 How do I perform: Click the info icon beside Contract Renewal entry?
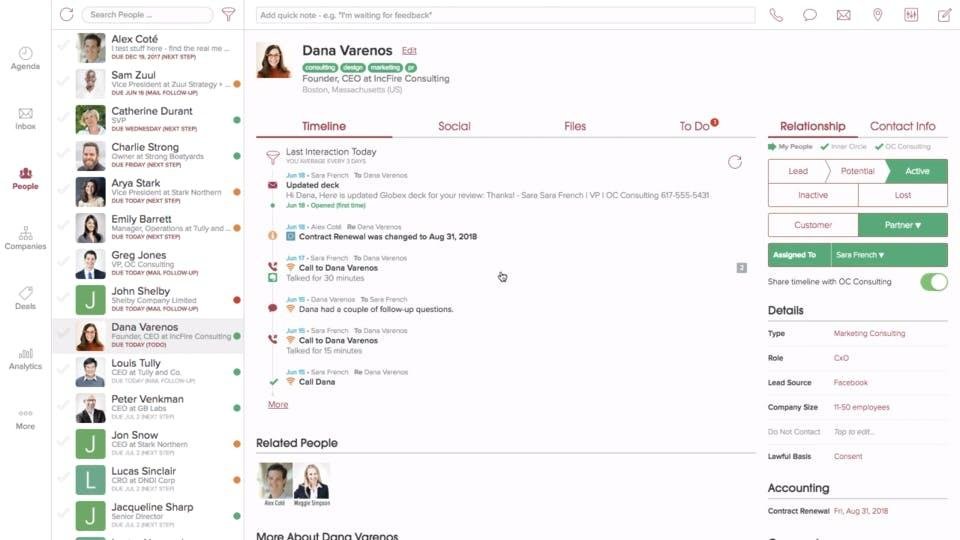click(272, 236)
